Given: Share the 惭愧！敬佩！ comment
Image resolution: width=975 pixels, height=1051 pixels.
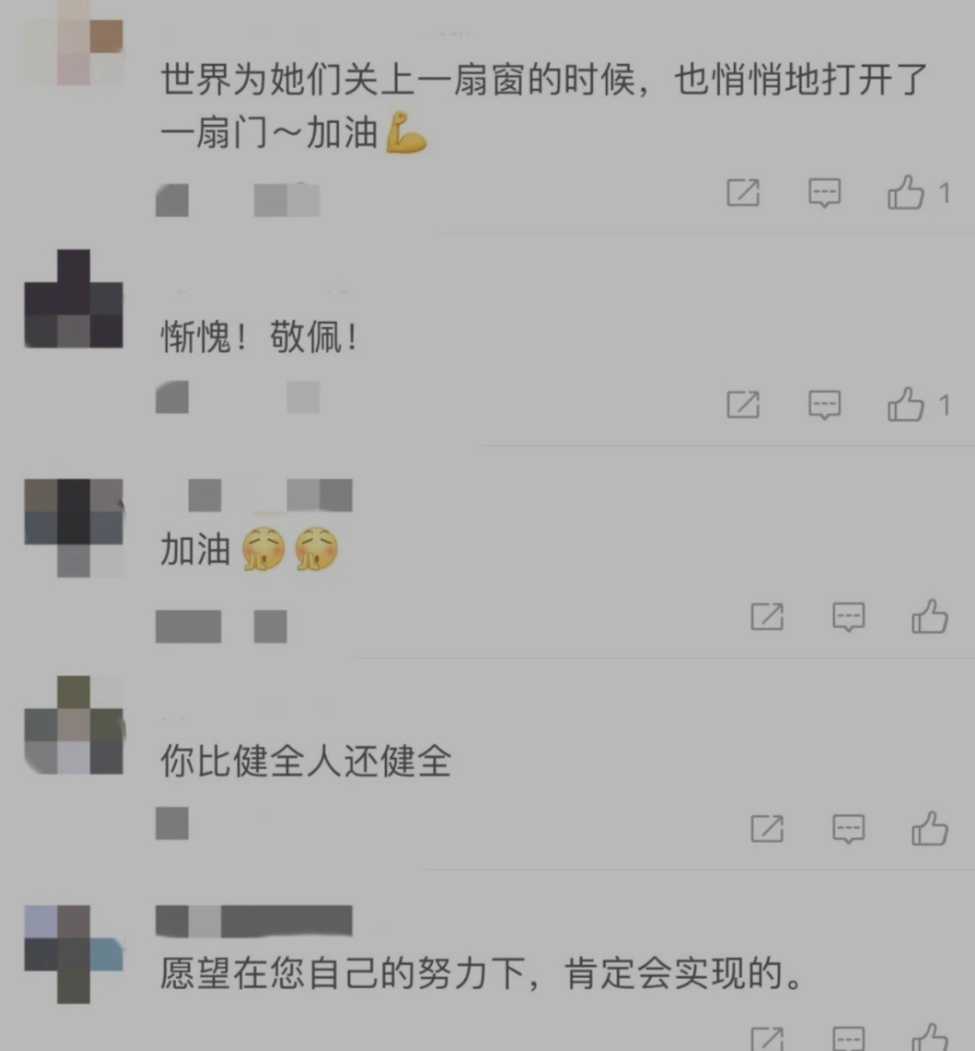Looking at the screenshot, I should [x=743, y=405].
